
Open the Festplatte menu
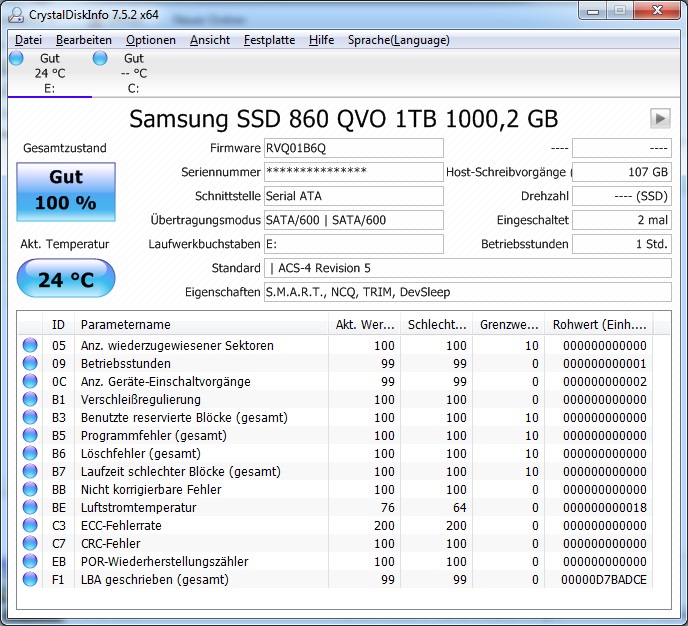(269, 40)
